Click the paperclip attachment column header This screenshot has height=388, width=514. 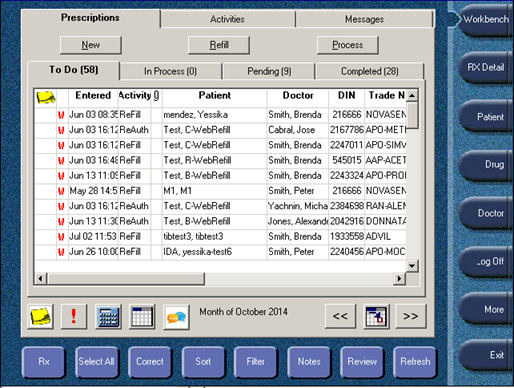pos(156,96)
